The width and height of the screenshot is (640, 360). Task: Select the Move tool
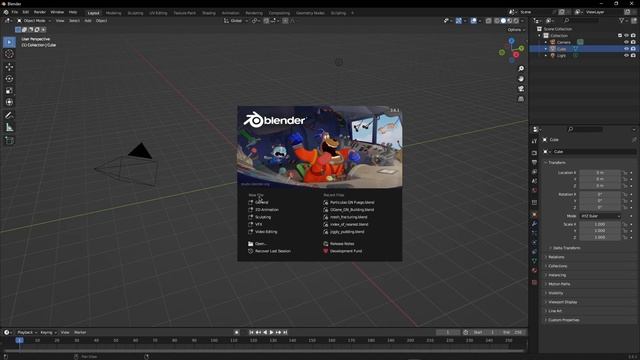[9, 67]
